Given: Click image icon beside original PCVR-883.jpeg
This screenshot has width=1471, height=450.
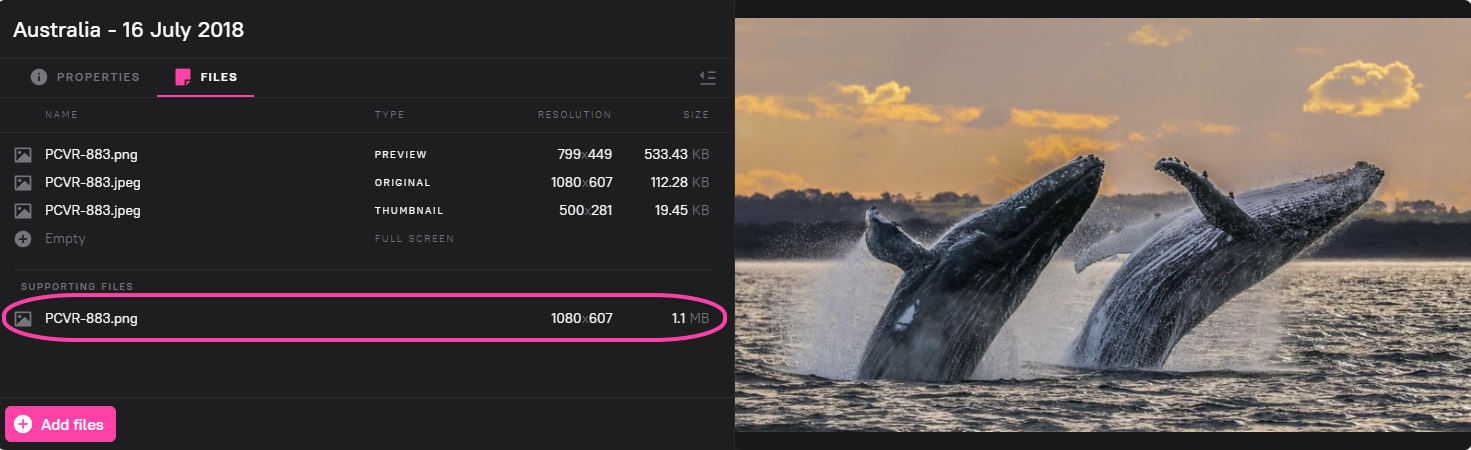Looking at the screenshot, I should coord(23,183).
